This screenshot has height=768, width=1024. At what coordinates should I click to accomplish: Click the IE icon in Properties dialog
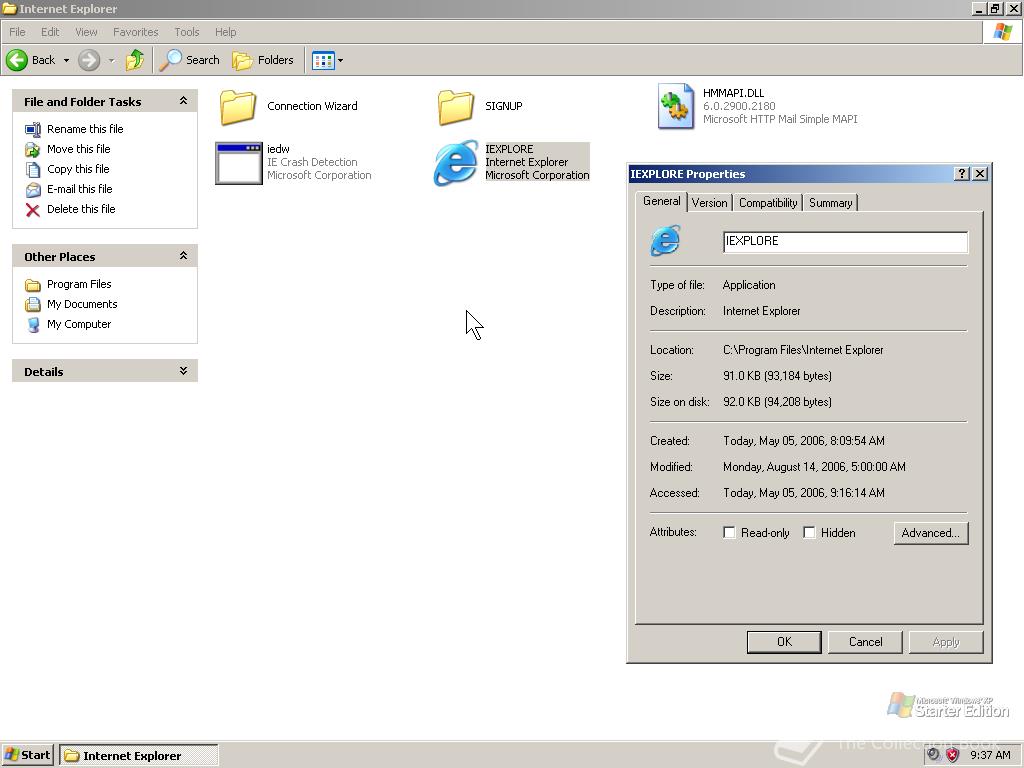click(x=665, y=241)
